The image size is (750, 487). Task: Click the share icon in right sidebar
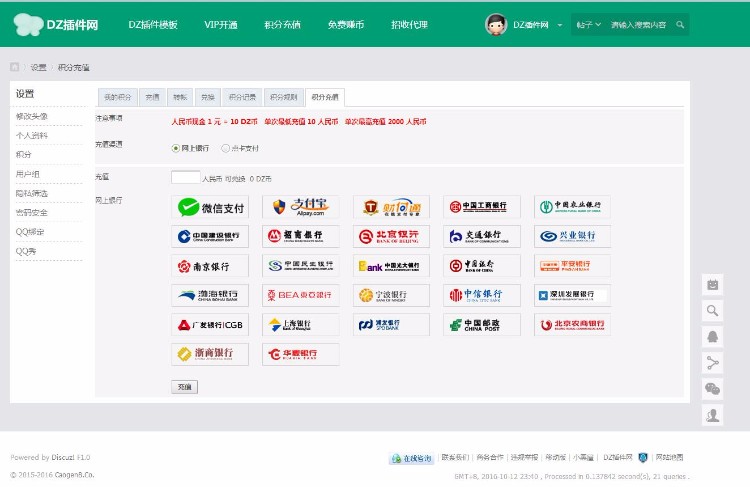pyautogui.click(x=712, y=363)
